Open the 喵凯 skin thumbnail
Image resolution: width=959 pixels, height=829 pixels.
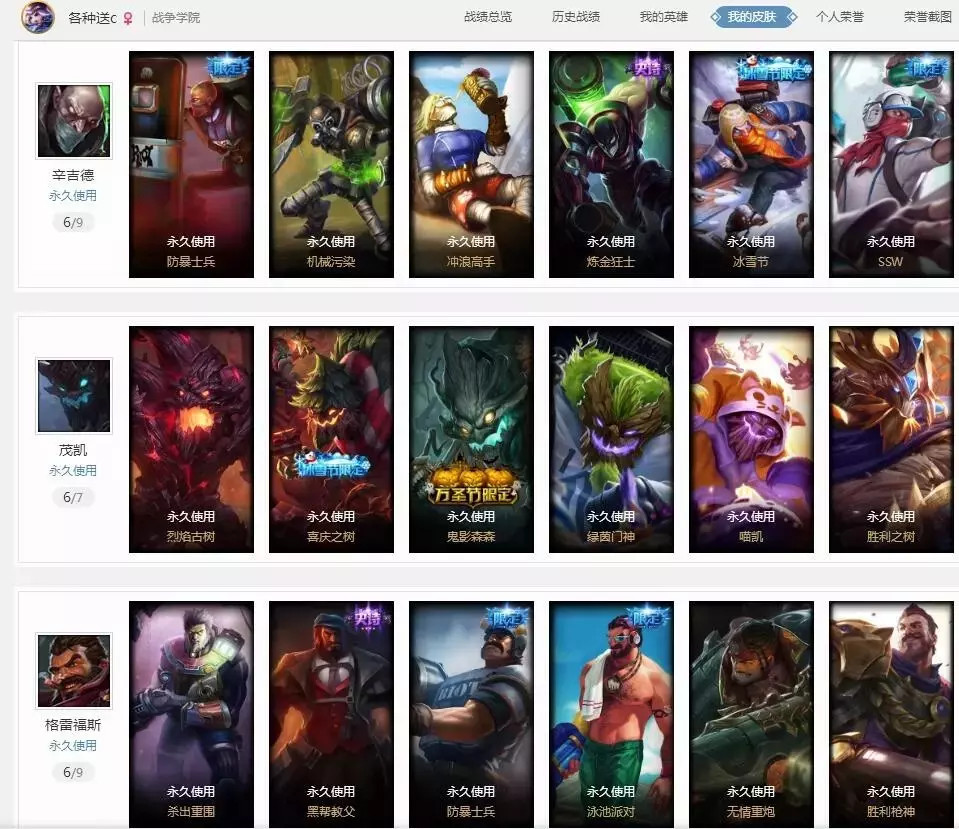click(x=752, y=439)
